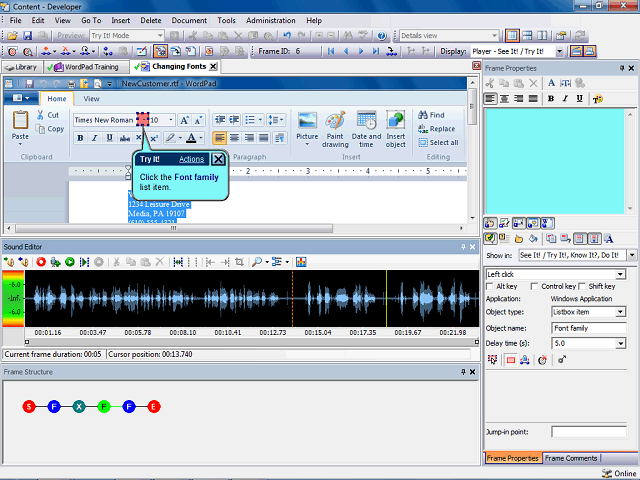Open the Display player mode dropdown
Viewport: 640px width, 480px height.
(x=561, y=51)
